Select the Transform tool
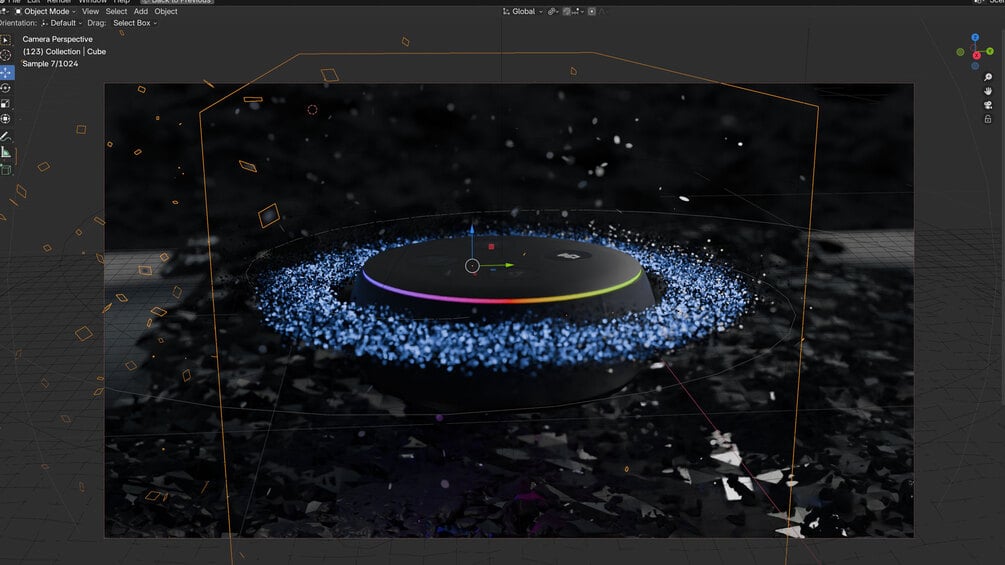This screenshot has height=565, width=1005. (6, 119)
